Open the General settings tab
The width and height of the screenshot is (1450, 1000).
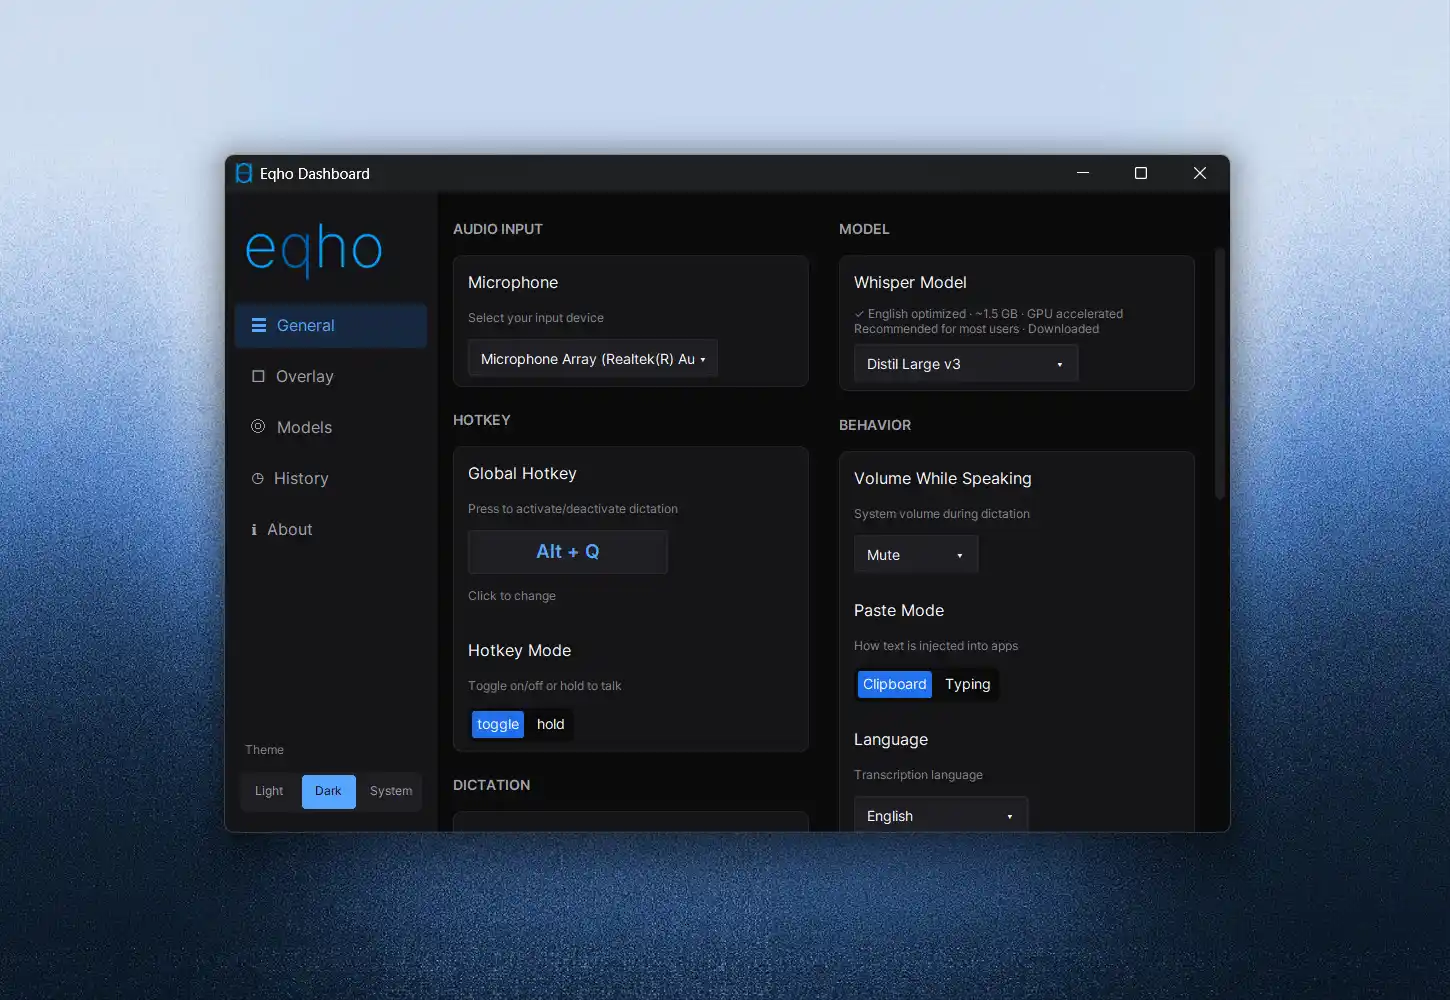[x=331, y=325]
